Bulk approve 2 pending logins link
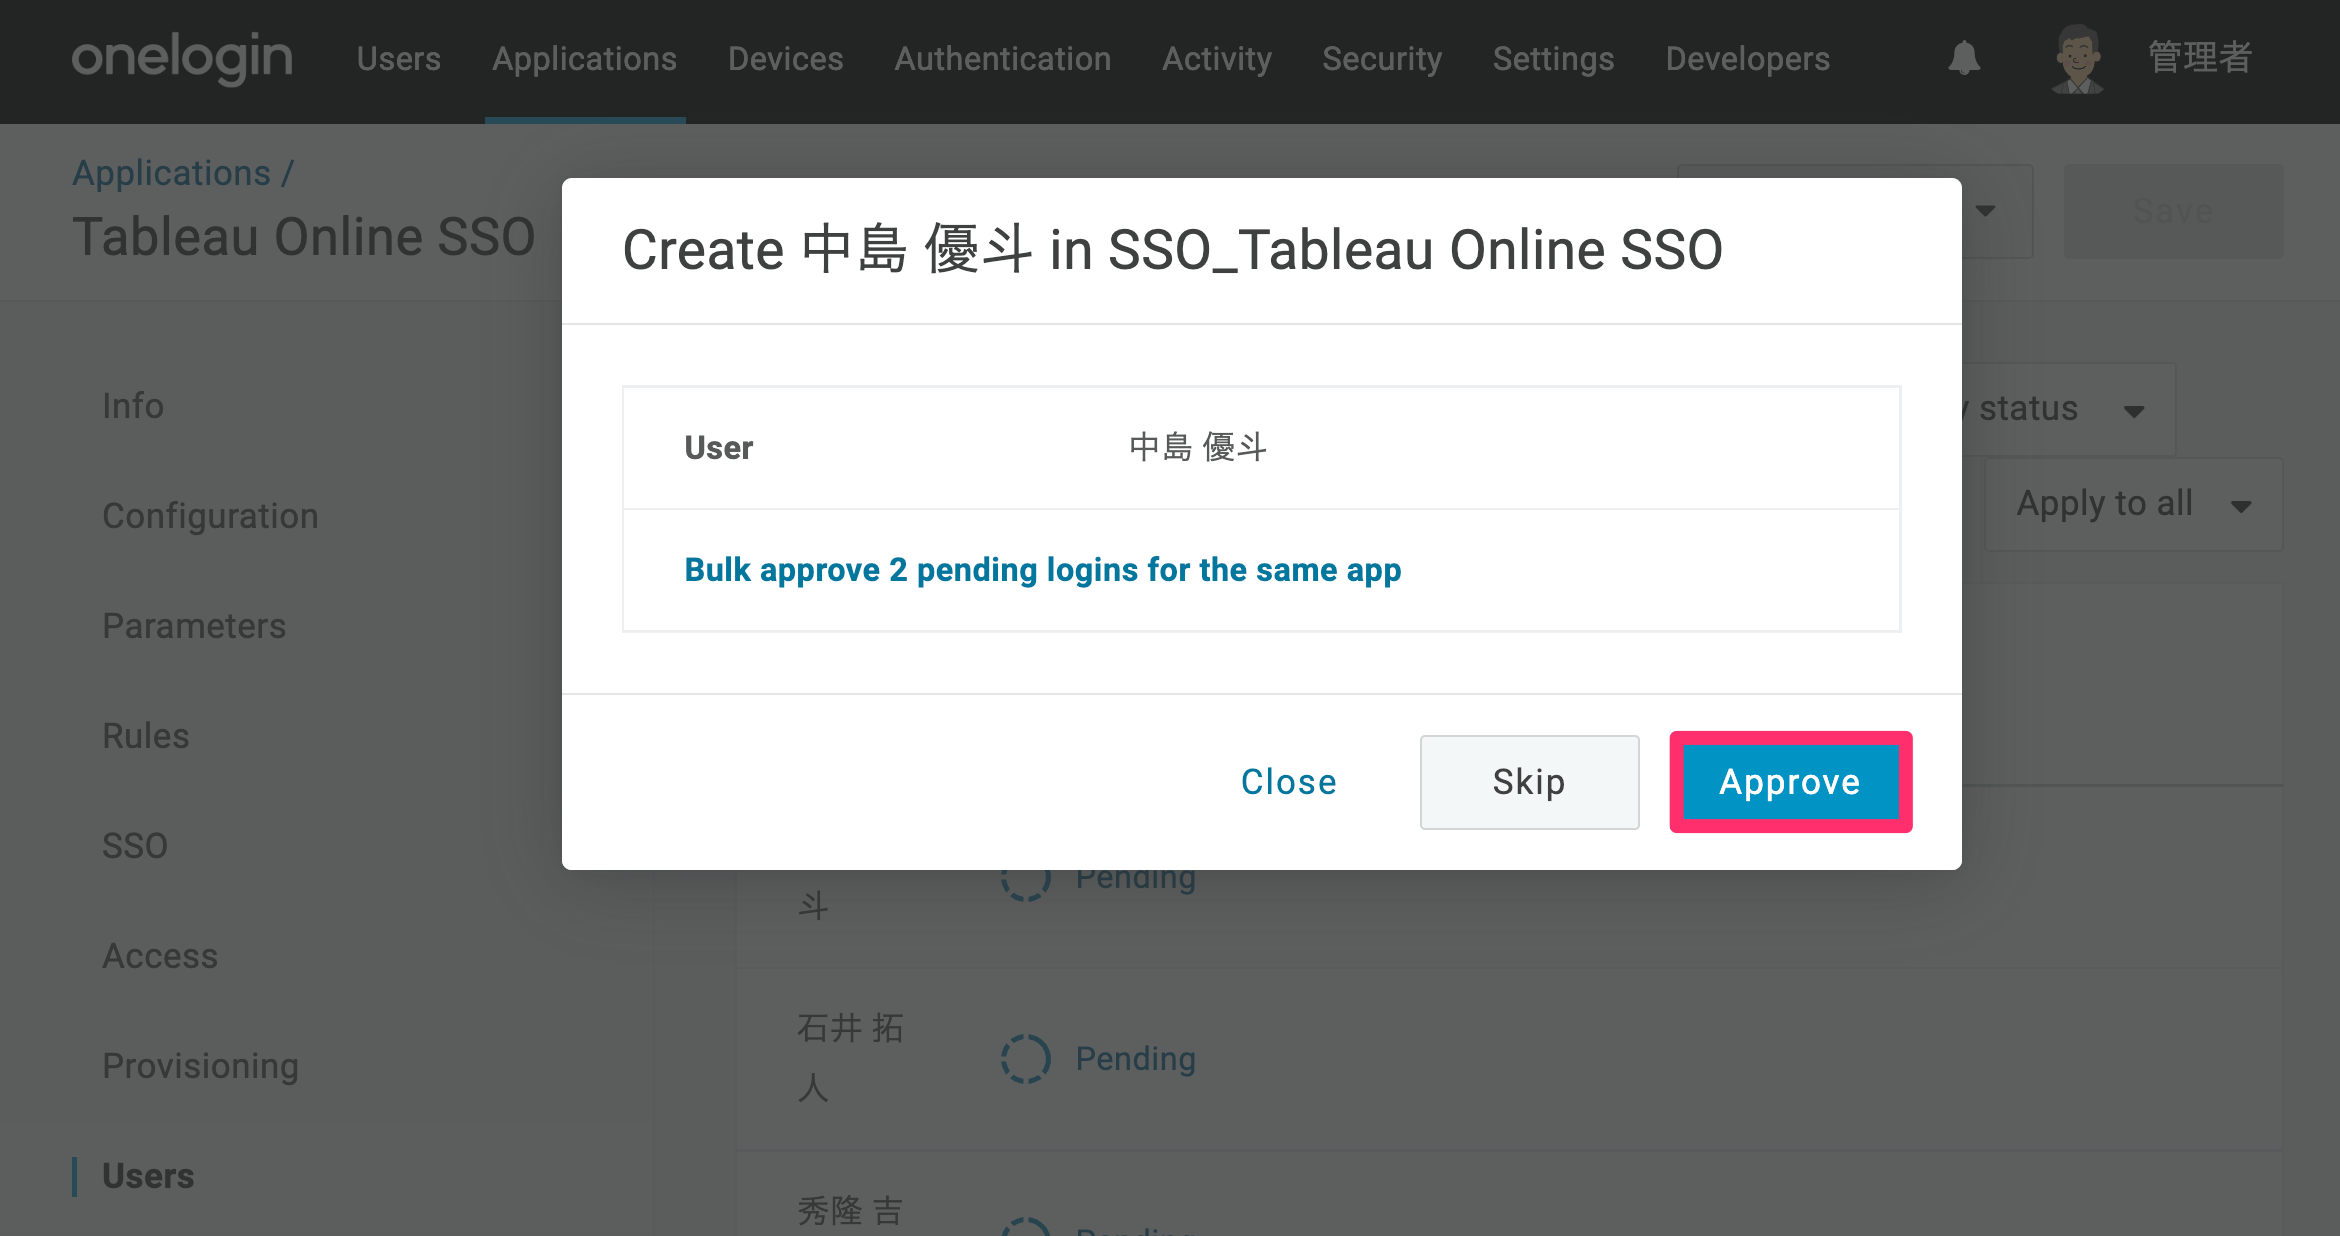 [x=1042, y=570]
